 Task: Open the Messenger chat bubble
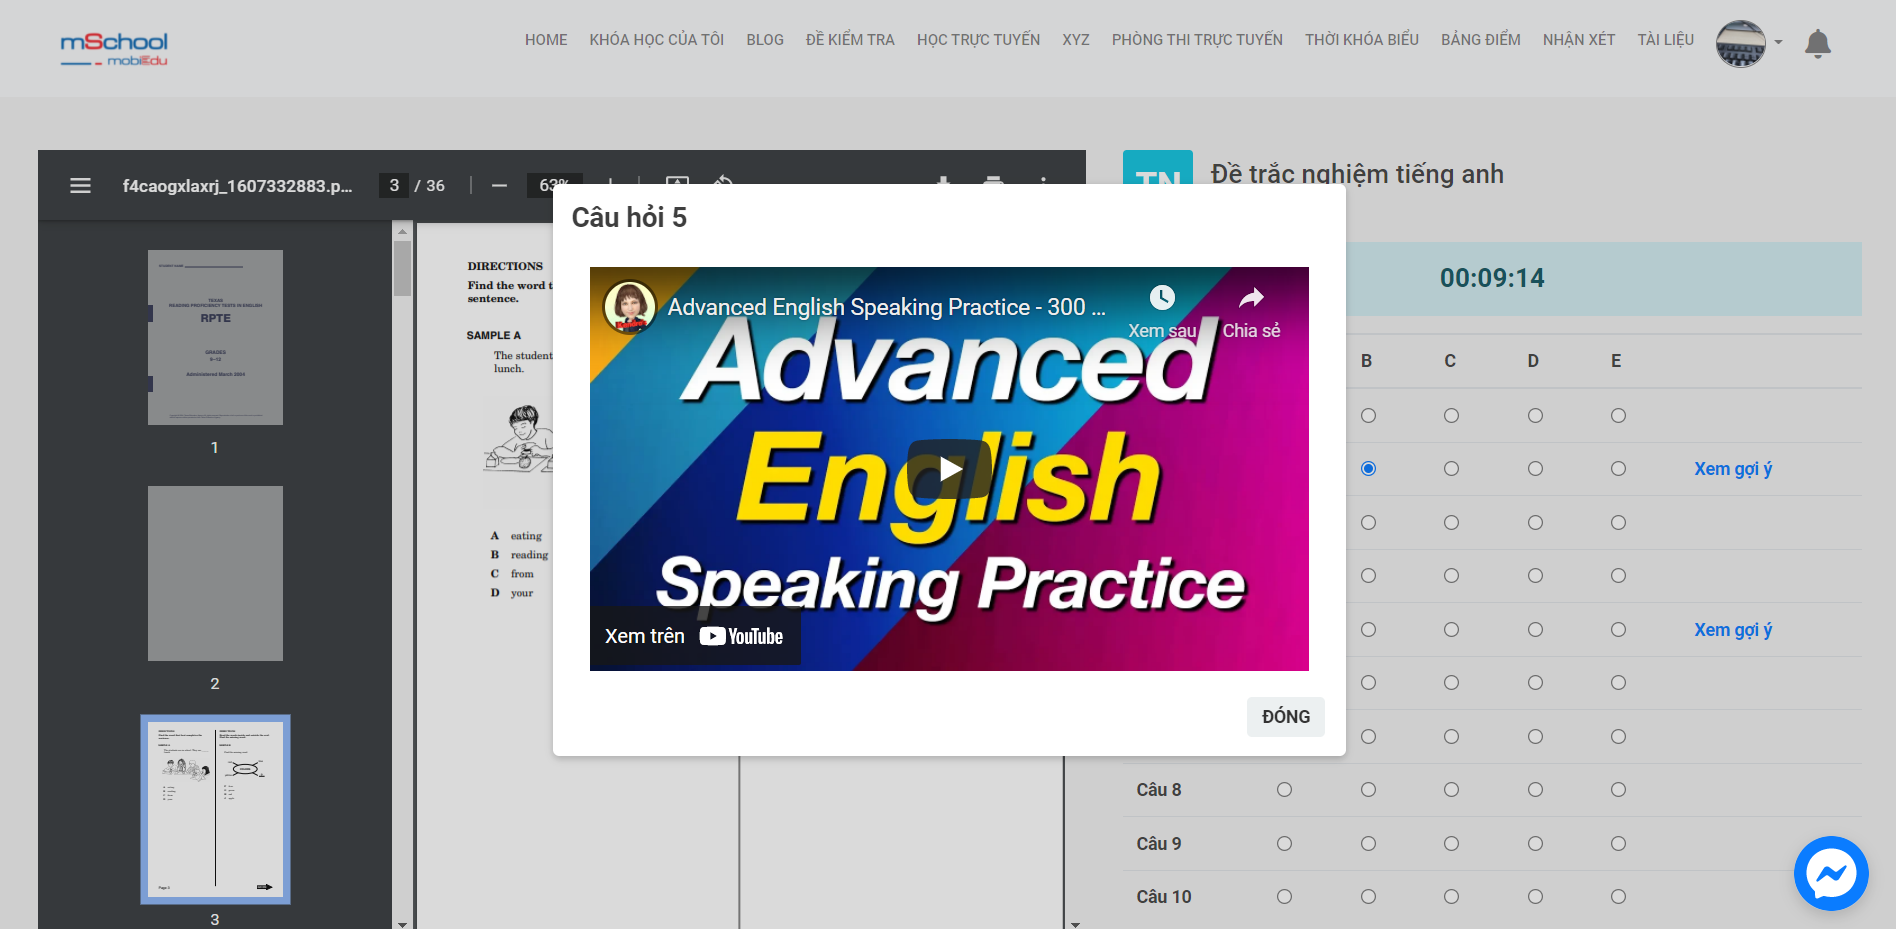point(1831,873)
